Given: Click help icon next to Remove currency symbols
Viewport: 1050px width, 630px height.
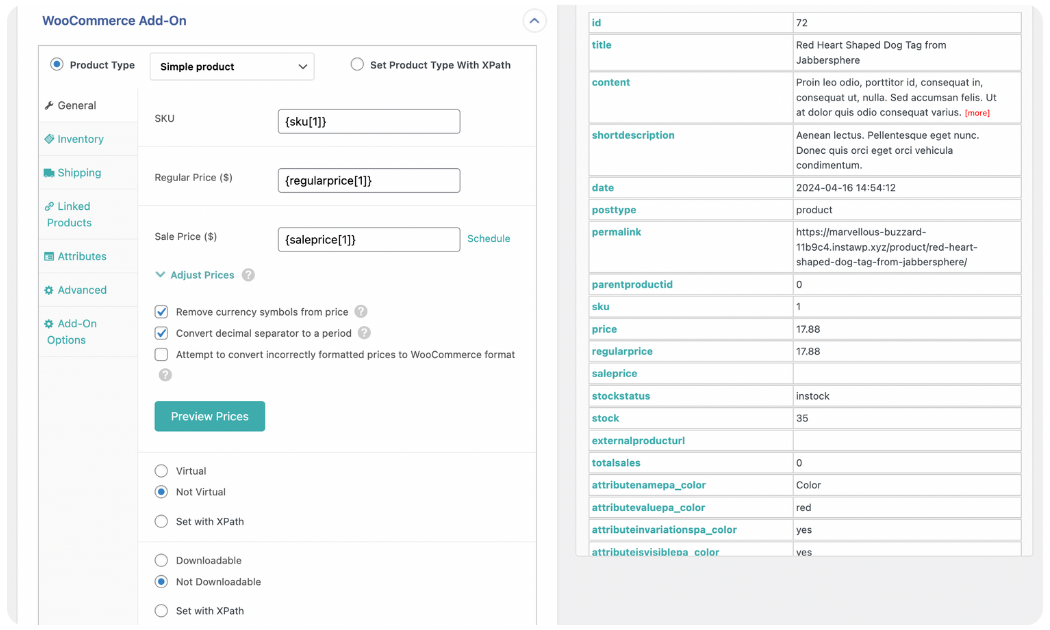Looking at the screenshot, I should coord(361,312).
